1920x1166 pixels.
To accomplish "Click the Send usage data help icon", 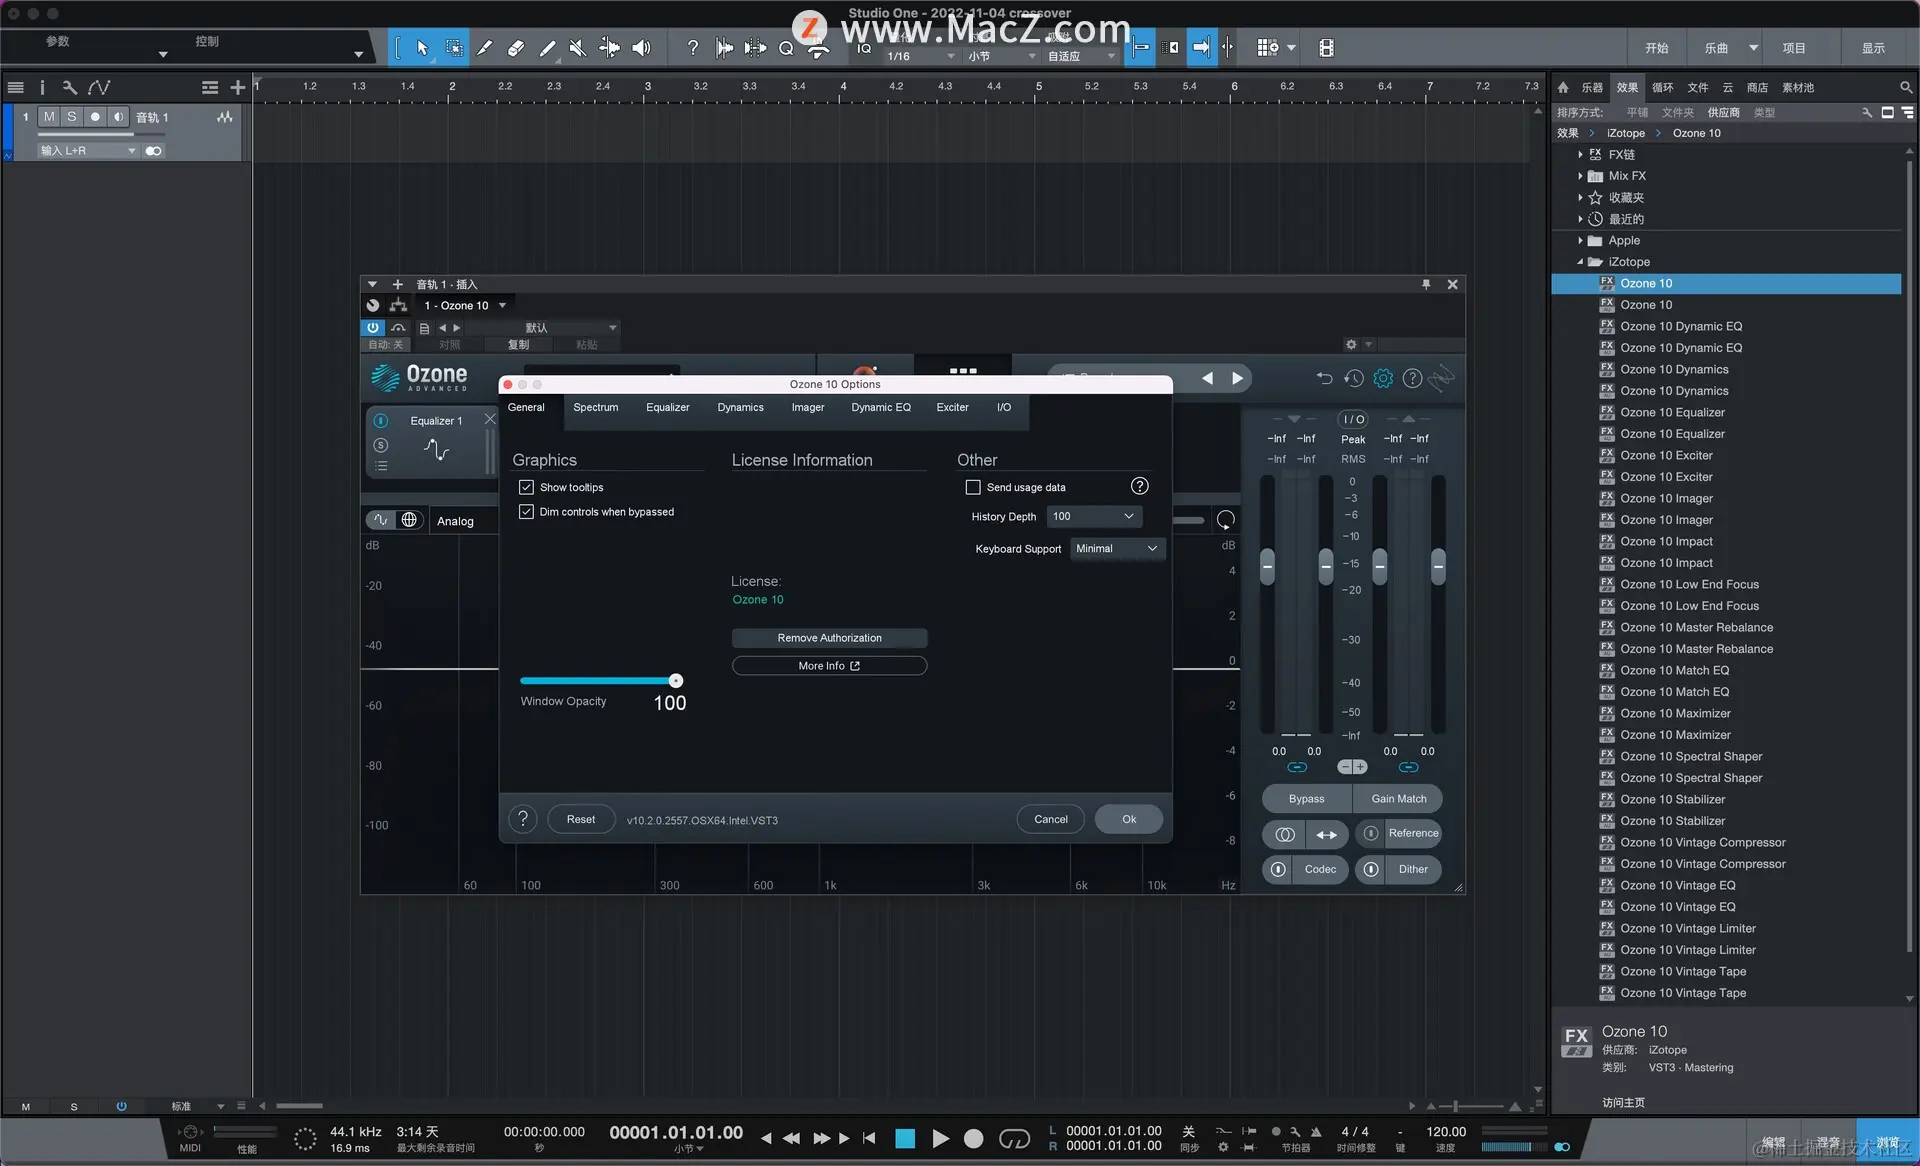I will (1139, 486).
